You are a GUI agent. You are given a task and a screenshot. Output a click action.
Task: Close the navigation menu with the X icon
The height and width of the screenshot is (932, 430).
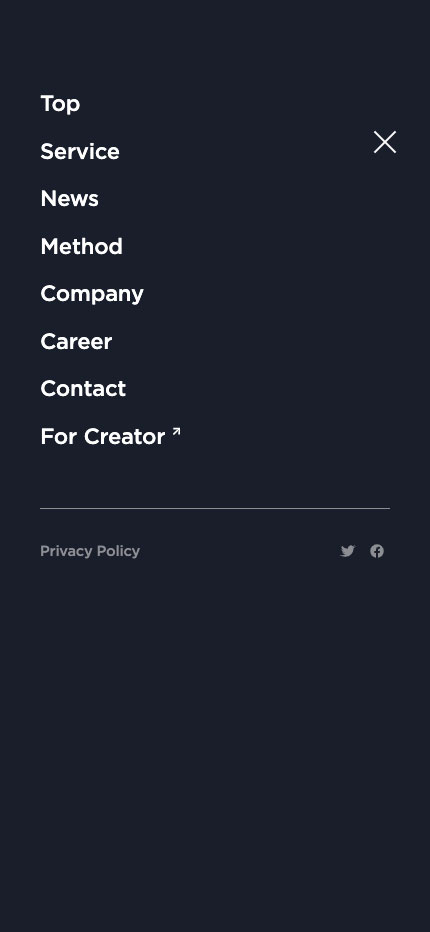click(385, 142)
